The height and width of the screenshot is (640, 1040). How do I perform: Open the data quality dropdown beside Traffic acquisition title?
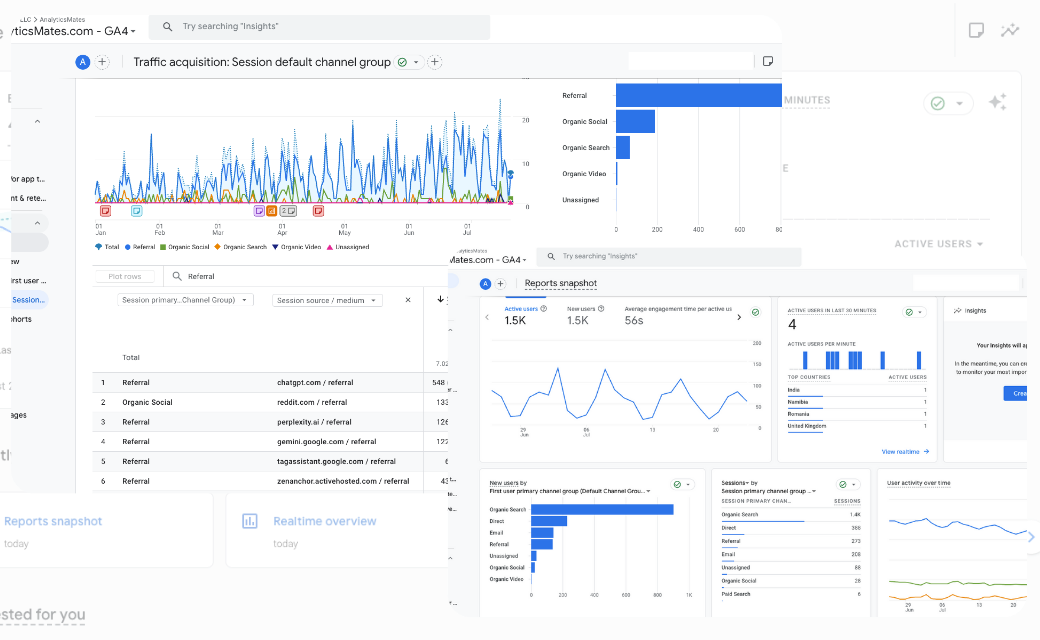410,62
